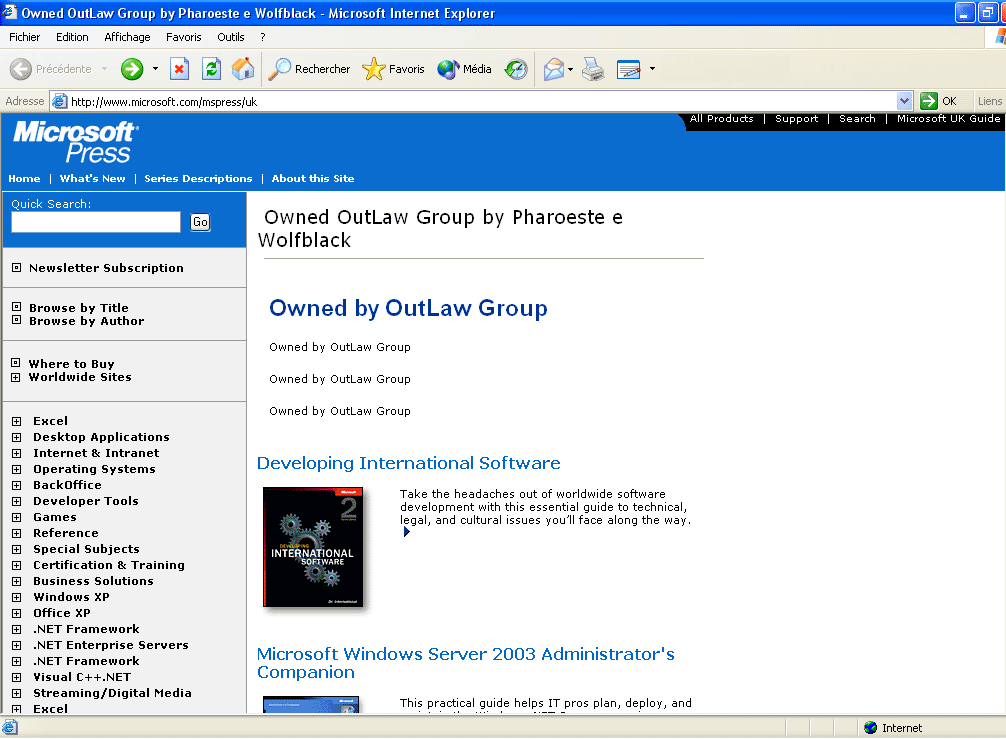This screenshot has height=739, width=1006.
Task: Open the Média toolbar panel
Action: tap(465, 69)
